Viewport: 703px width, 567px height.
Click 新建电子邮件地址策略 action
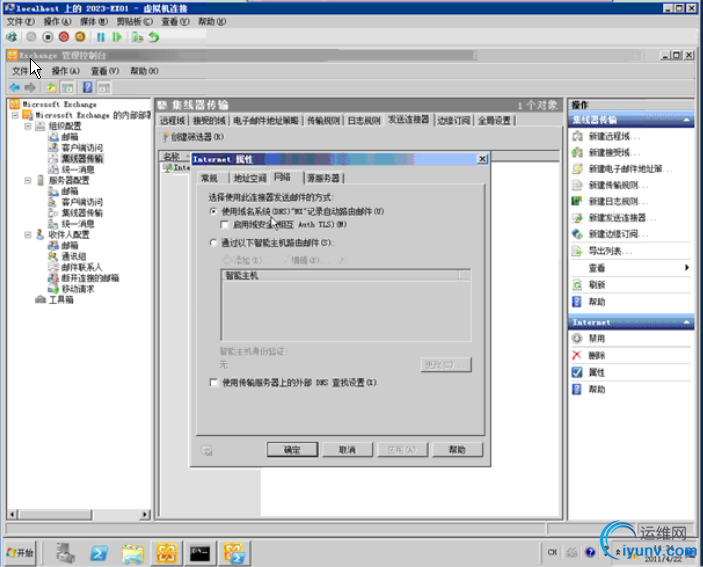coord(630,169)
